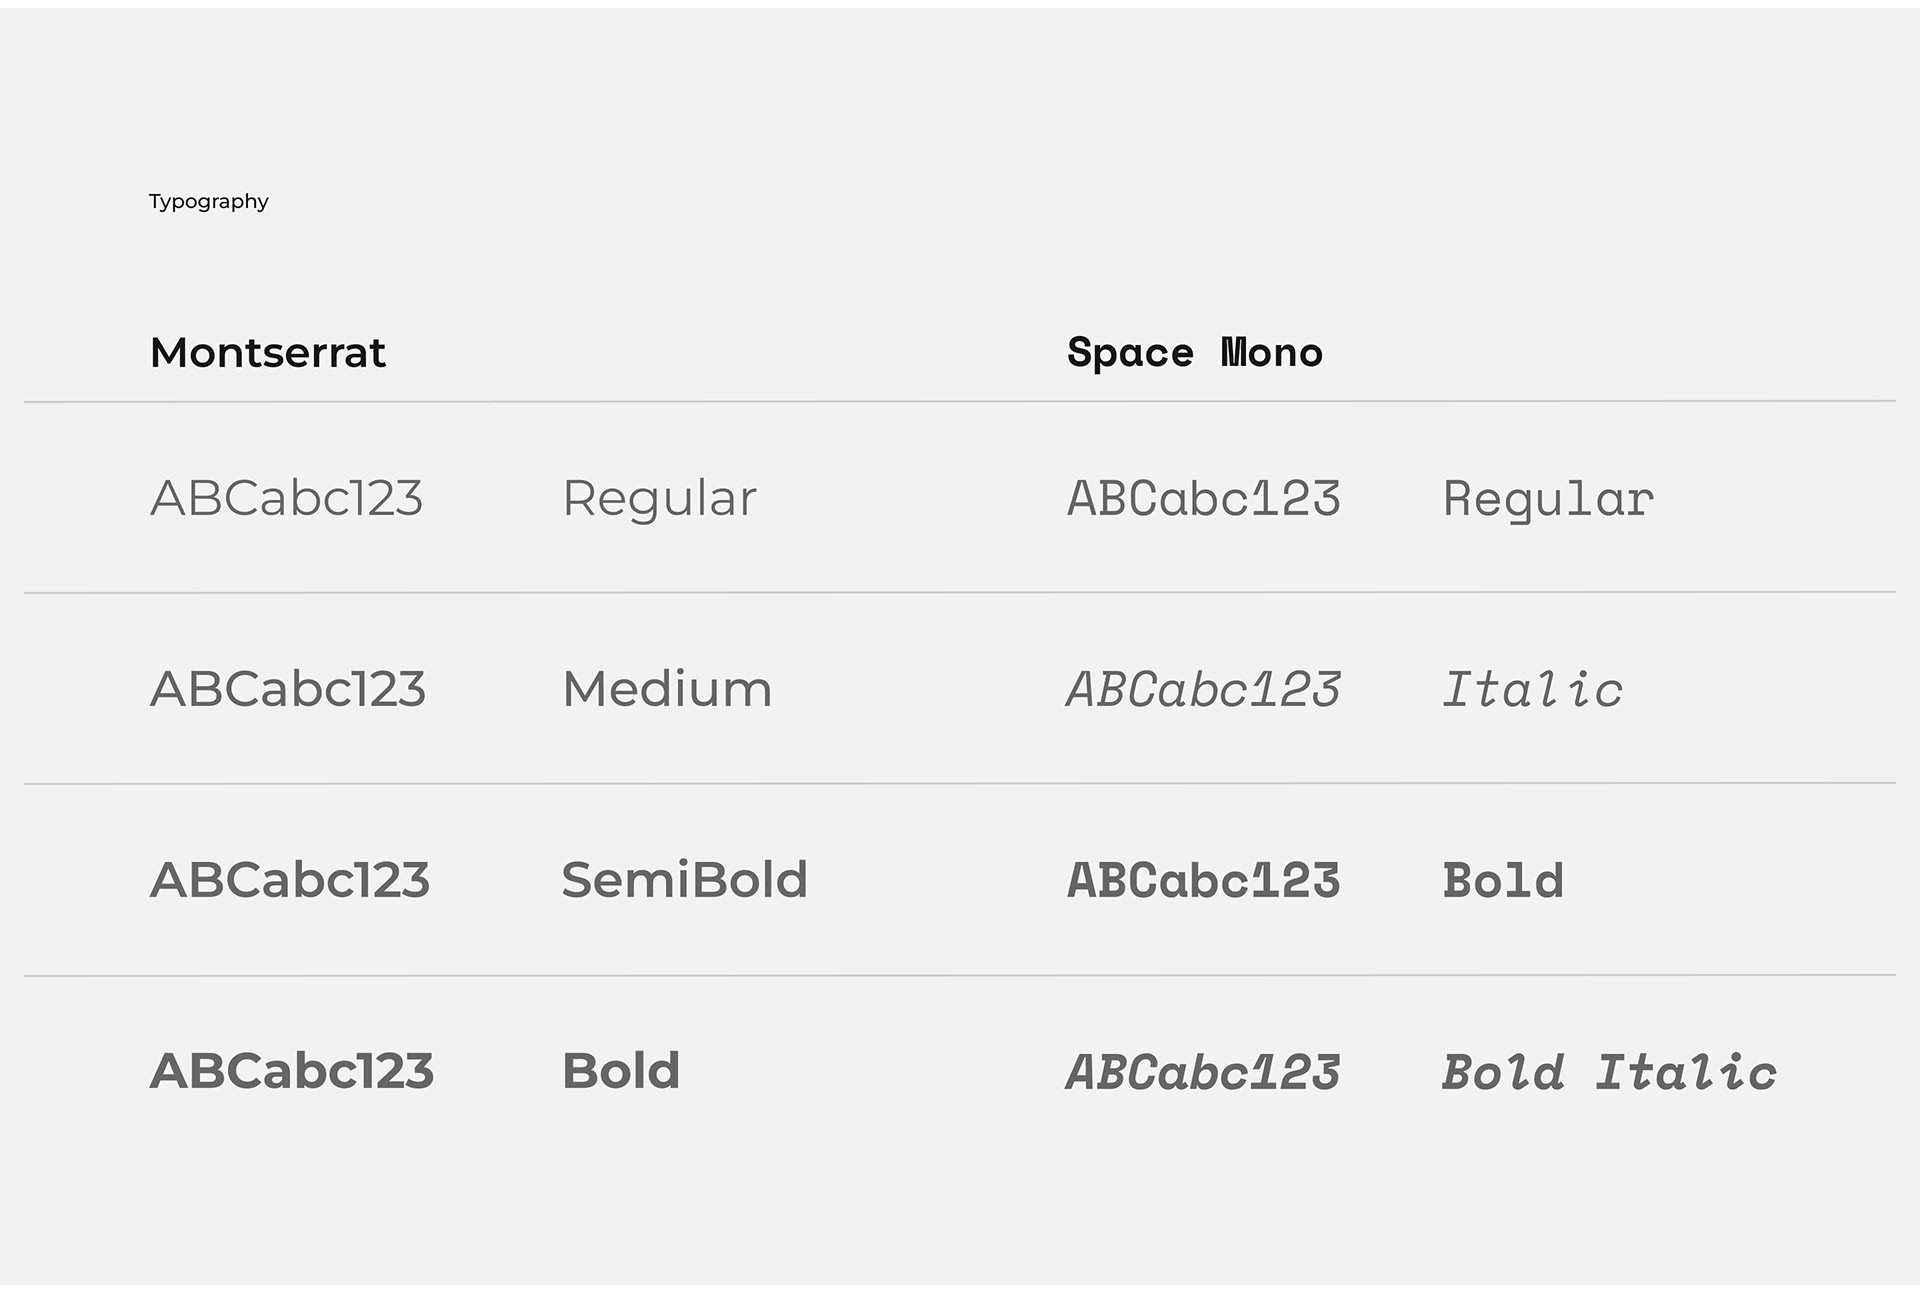1920x1295 pixels.
Task: Select the Bold Italic style label
Action: pyautogui.click(x=1609, y=1072)
